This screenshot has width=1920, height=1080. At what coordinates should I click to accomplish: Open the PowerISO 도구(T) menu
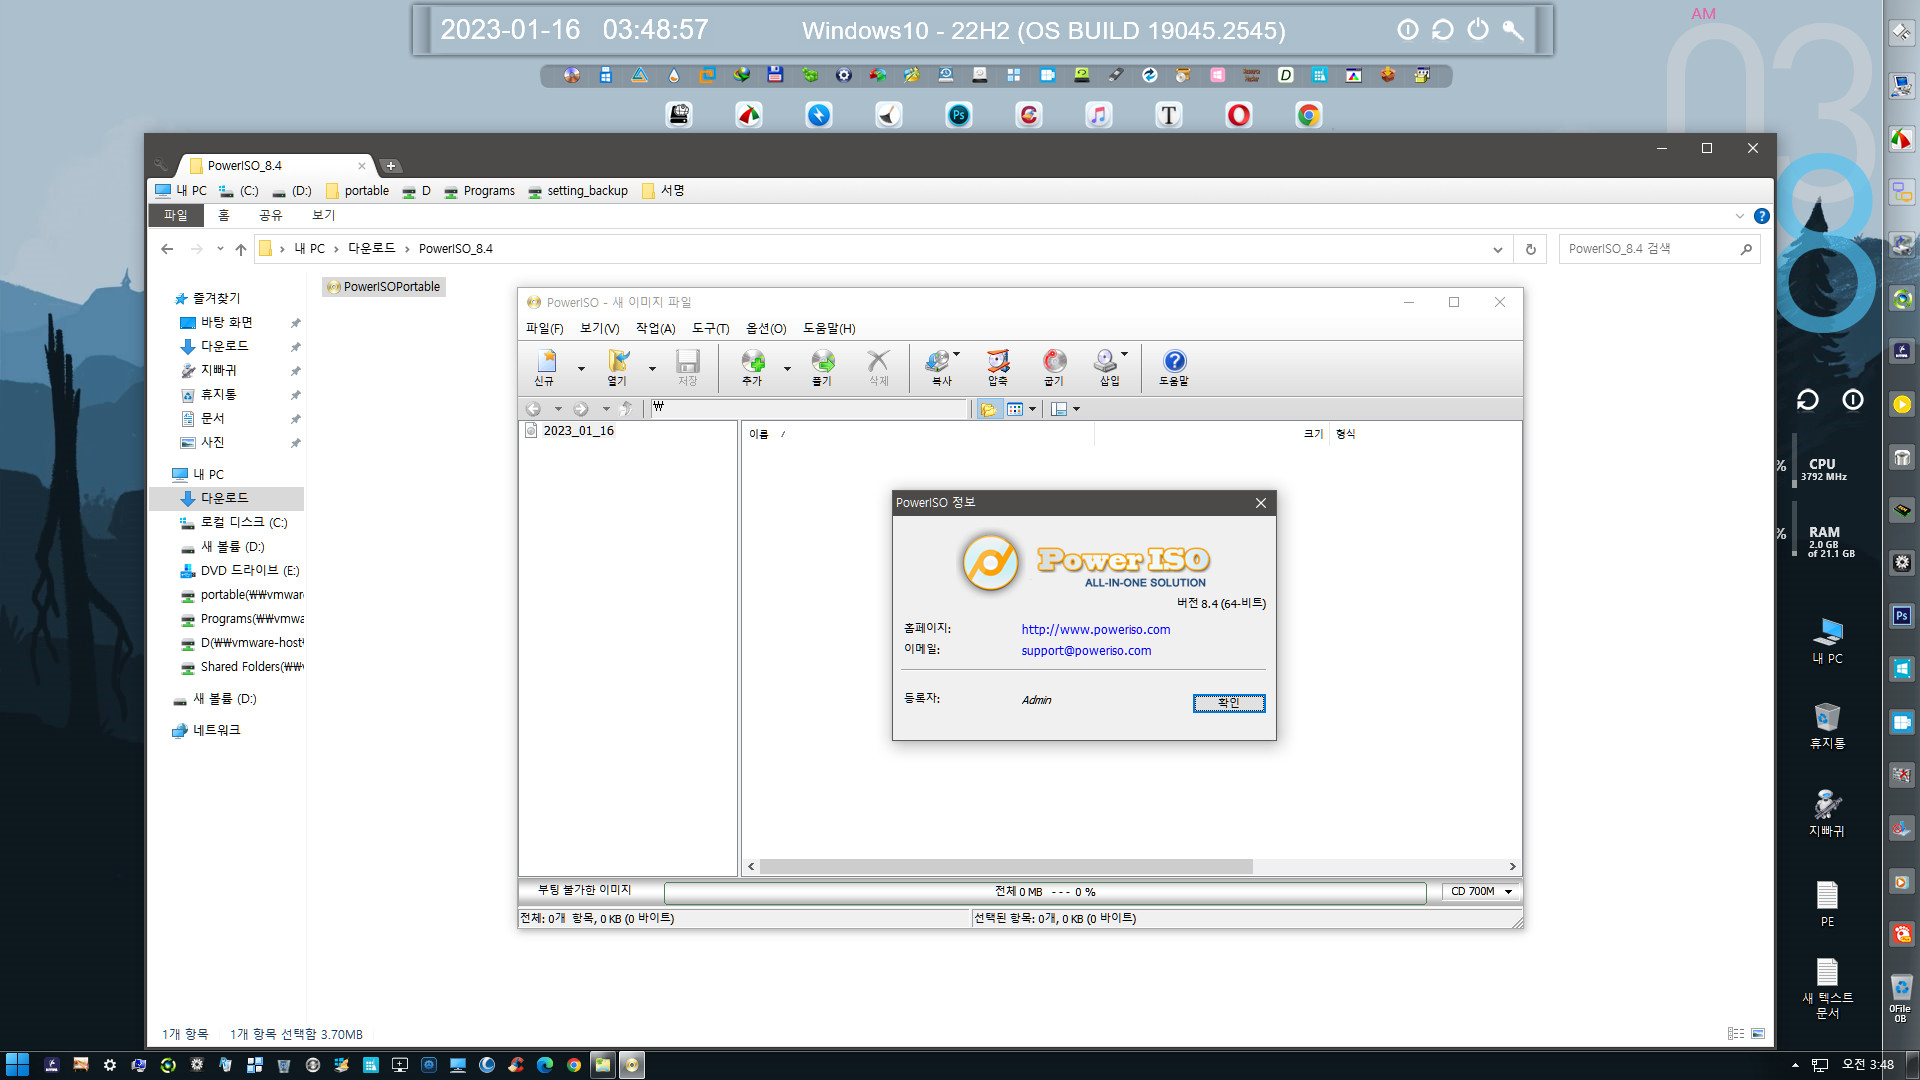pyautogui.click(x=710, y=328)
